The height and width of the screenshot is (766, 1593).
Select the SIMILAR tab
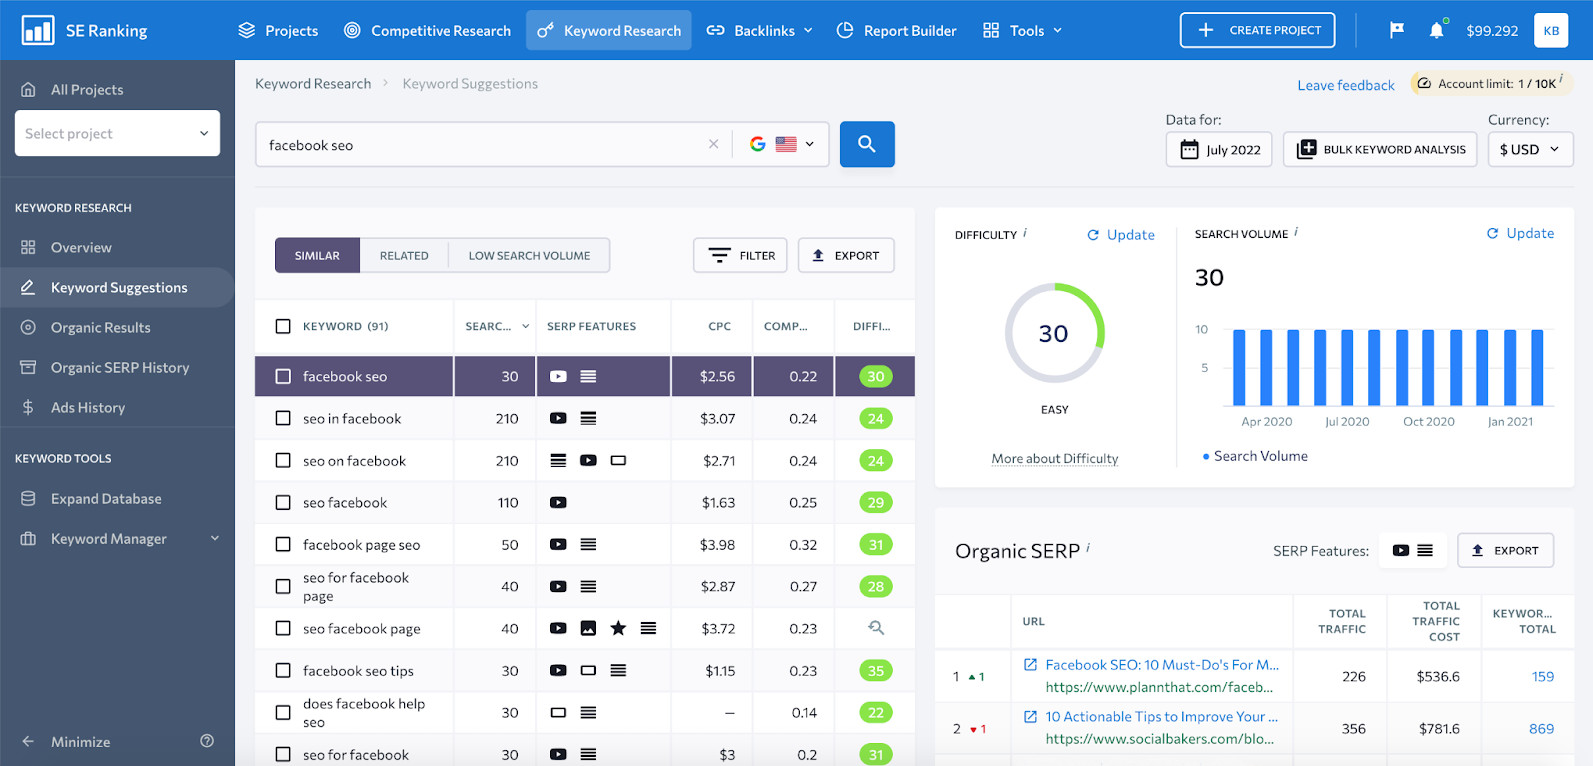coord(317,255)
